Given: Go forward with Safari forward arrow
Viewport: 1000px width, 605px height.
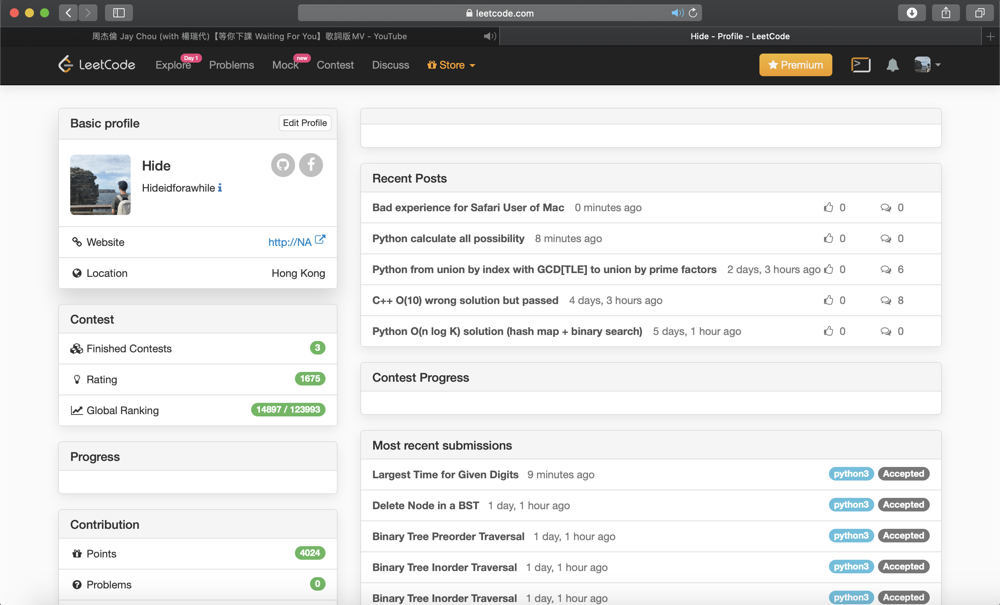Looking at the screenshot, I should pos(88,12).
